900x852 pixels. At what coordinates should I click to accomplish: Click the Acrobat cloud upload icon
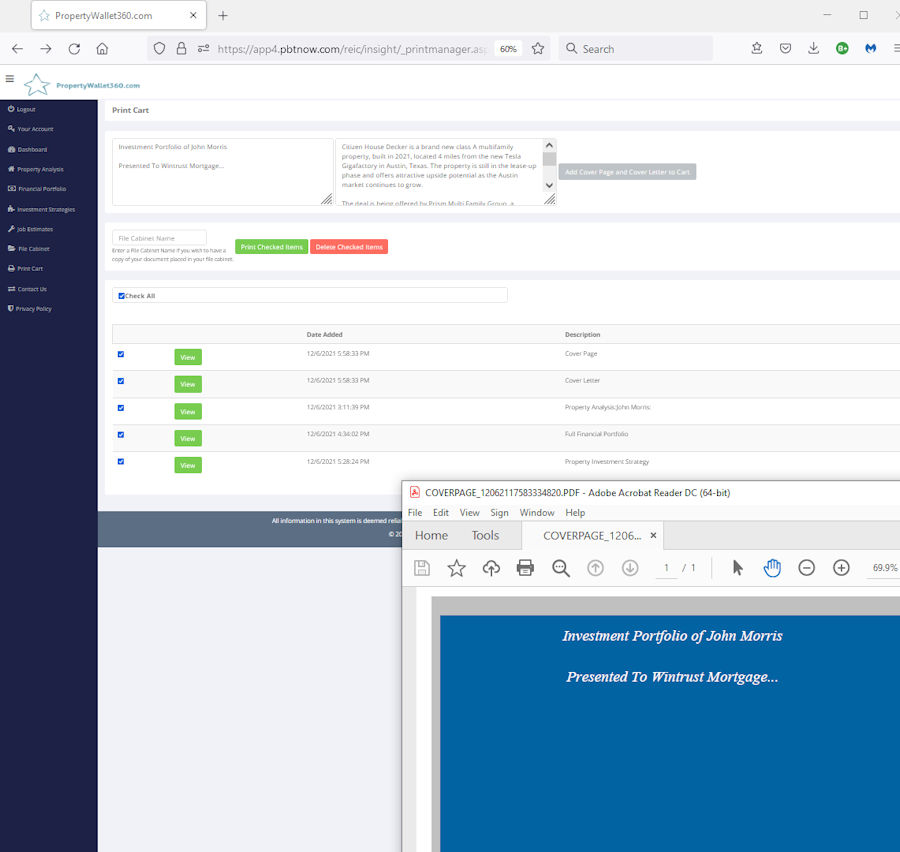[491, 568]
